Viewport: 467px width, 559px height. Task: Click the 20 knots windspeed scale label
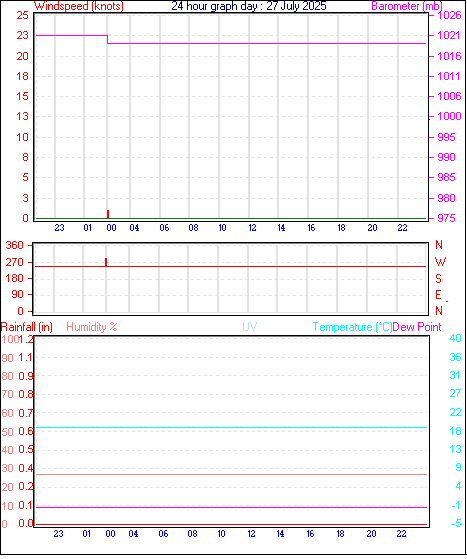tap(22, 56)
